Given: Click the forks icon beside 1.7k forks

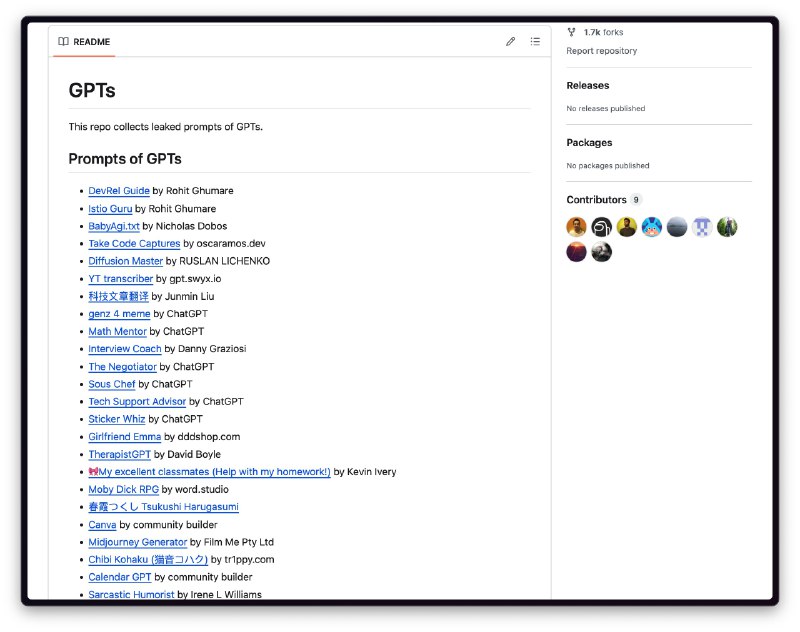Looking at the screenshot, I should tap(571, 32).
